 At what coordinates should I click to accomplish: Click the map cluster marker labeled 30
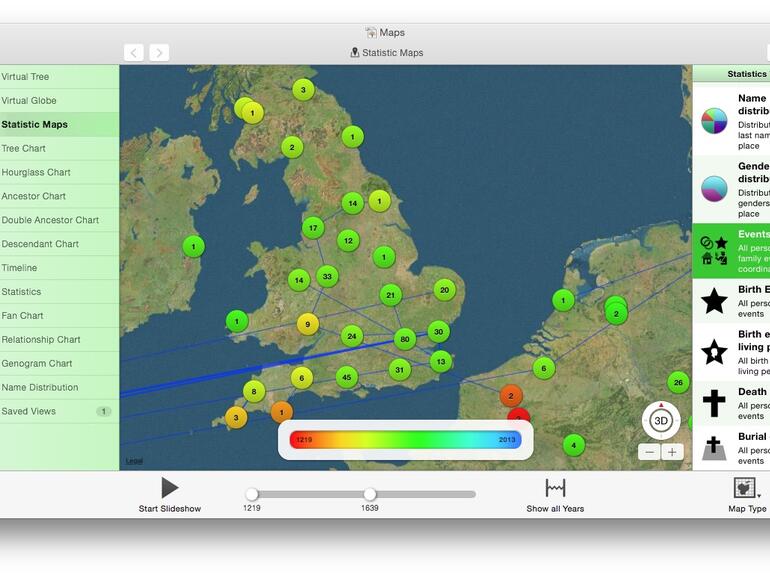tap(439, 332)
